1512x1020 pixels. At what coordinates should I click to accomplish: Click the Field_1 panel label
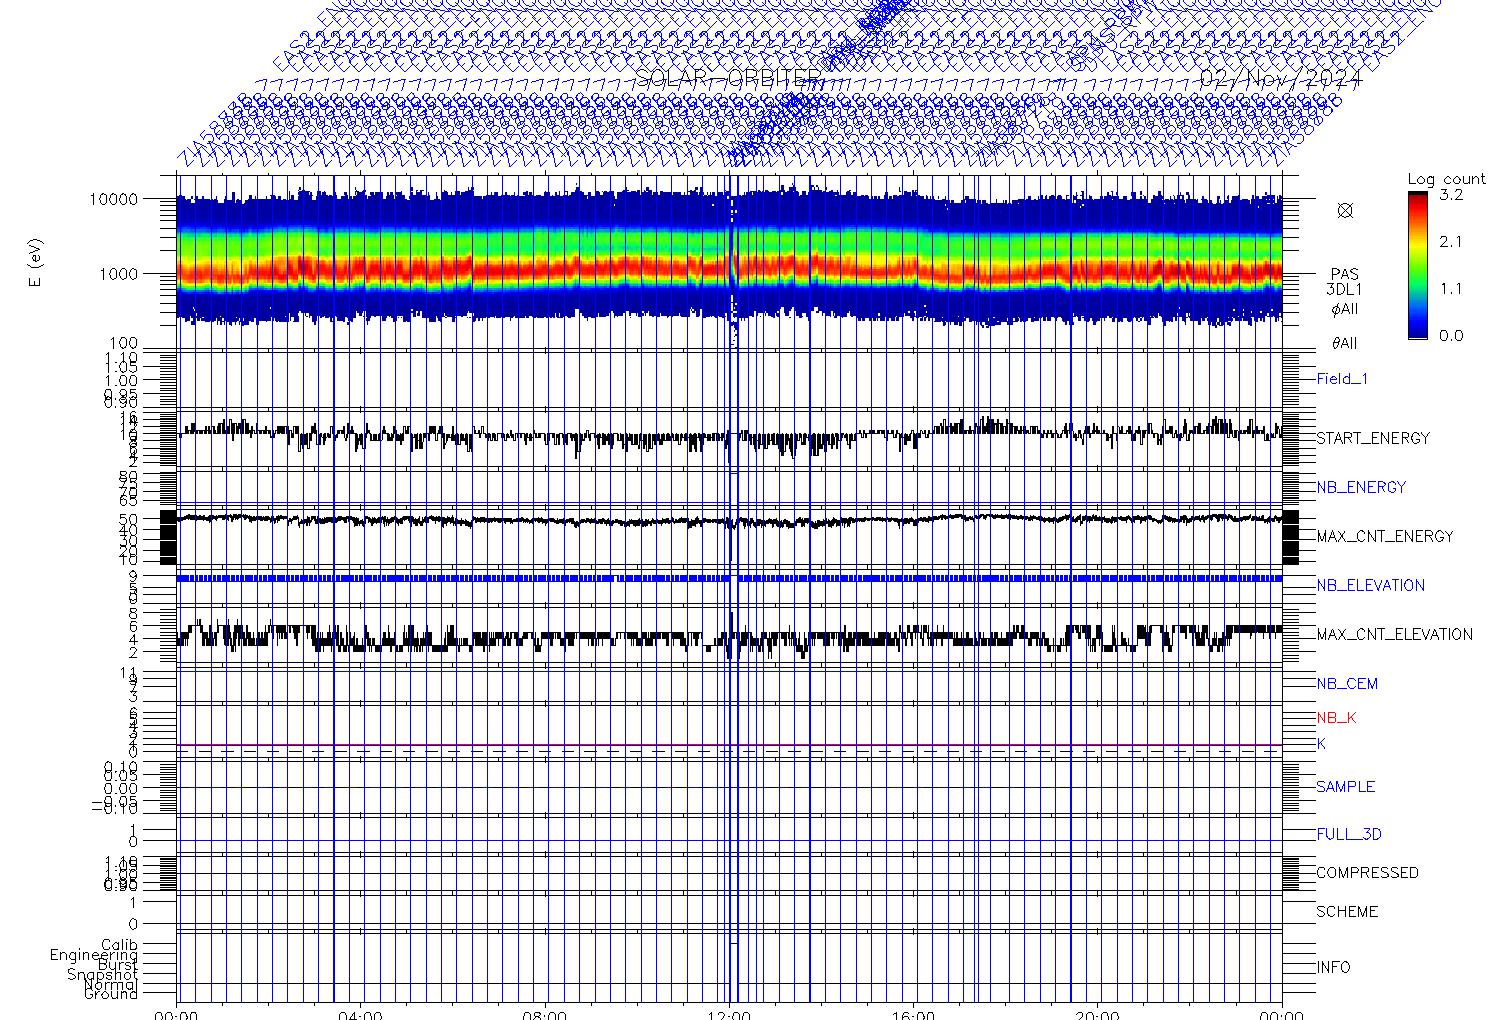1342,379
